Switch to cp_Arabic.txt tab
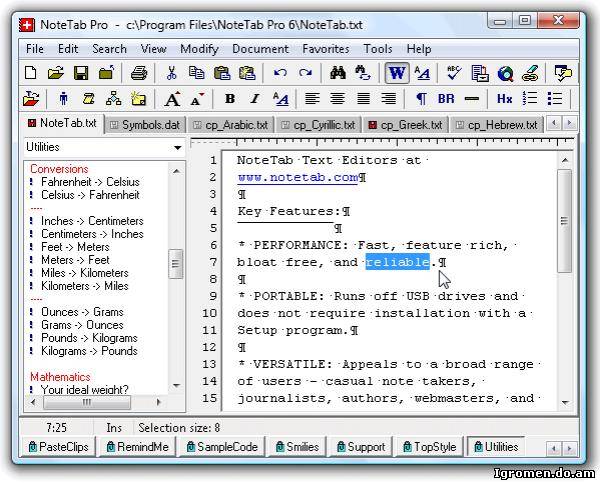Image resolution: width=600 pixels, height=483 pixels. [x=231, y=125]
